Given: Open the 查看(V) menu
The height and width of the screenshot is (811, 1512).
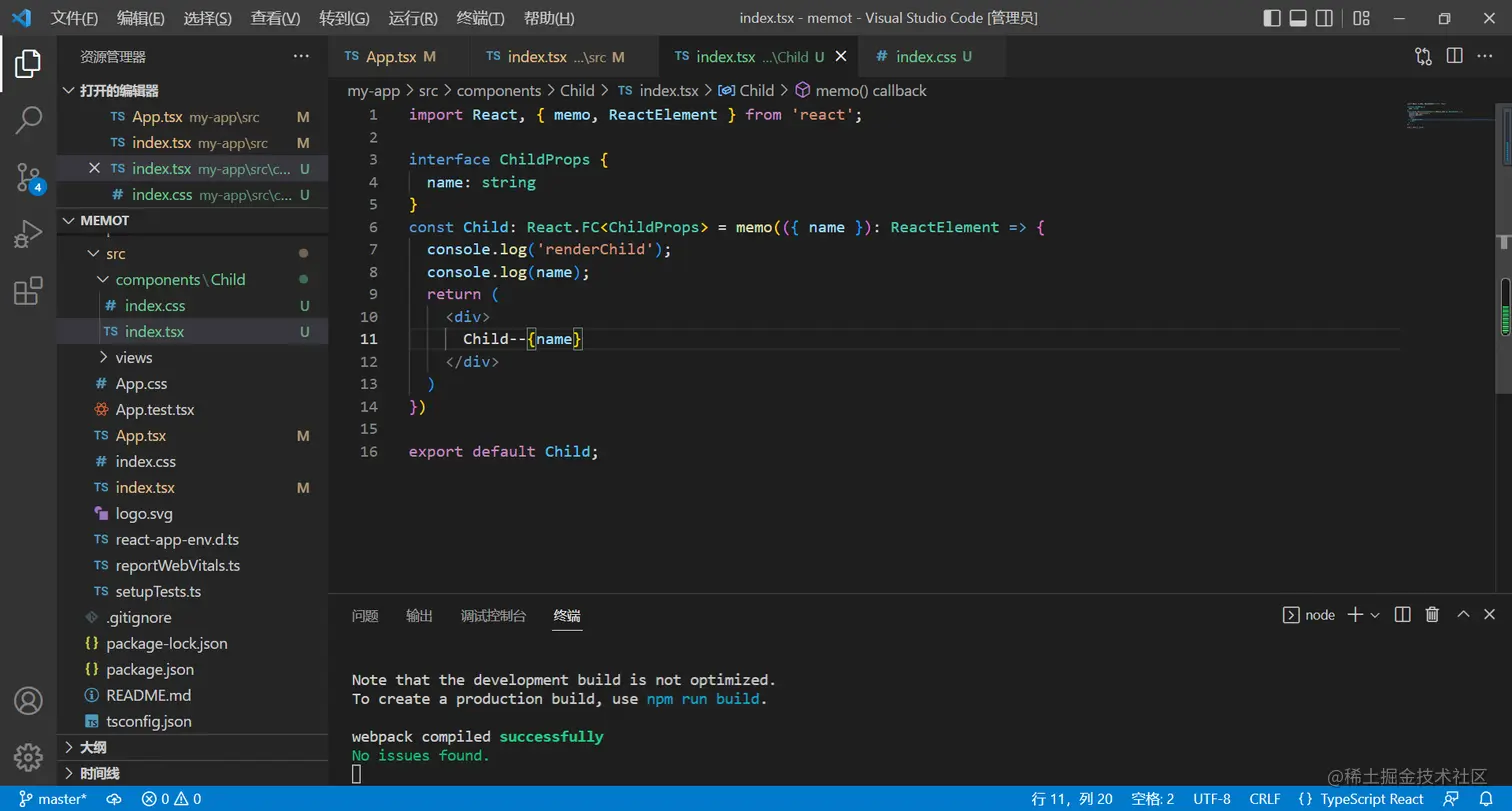Looking at the screenshot, I should (275, 18).
